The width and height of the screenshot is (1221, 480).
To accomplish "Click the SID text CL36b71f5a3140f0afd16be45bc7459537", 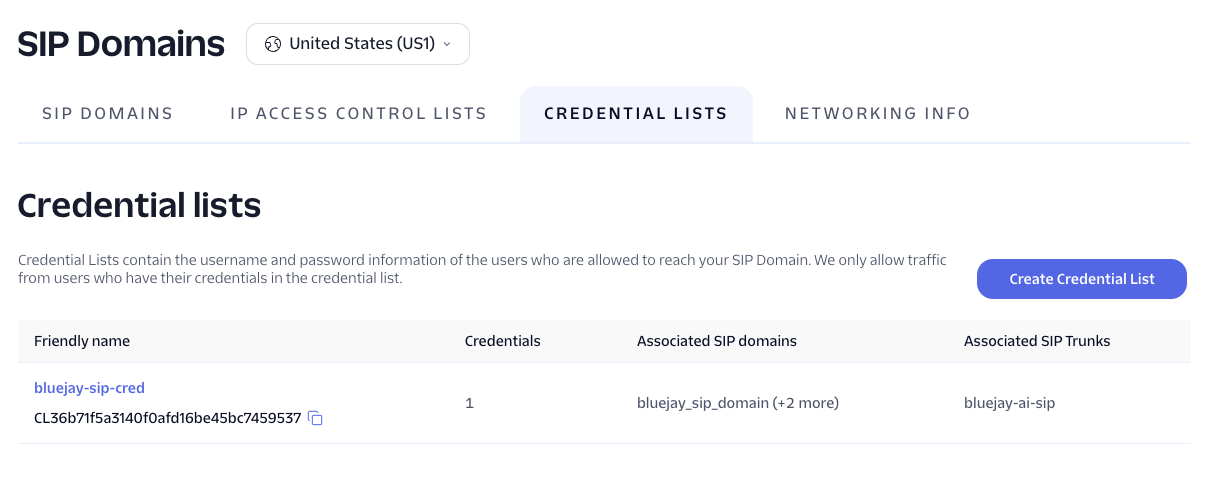I will [168, 418].
